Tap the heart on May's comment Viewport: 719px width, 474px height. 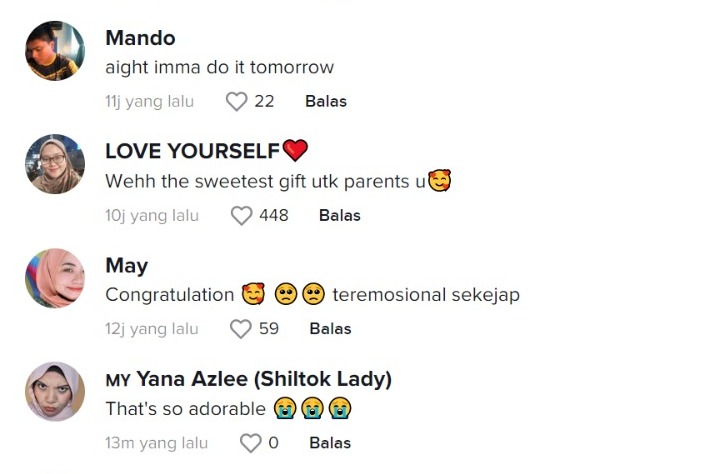(240, 329)
